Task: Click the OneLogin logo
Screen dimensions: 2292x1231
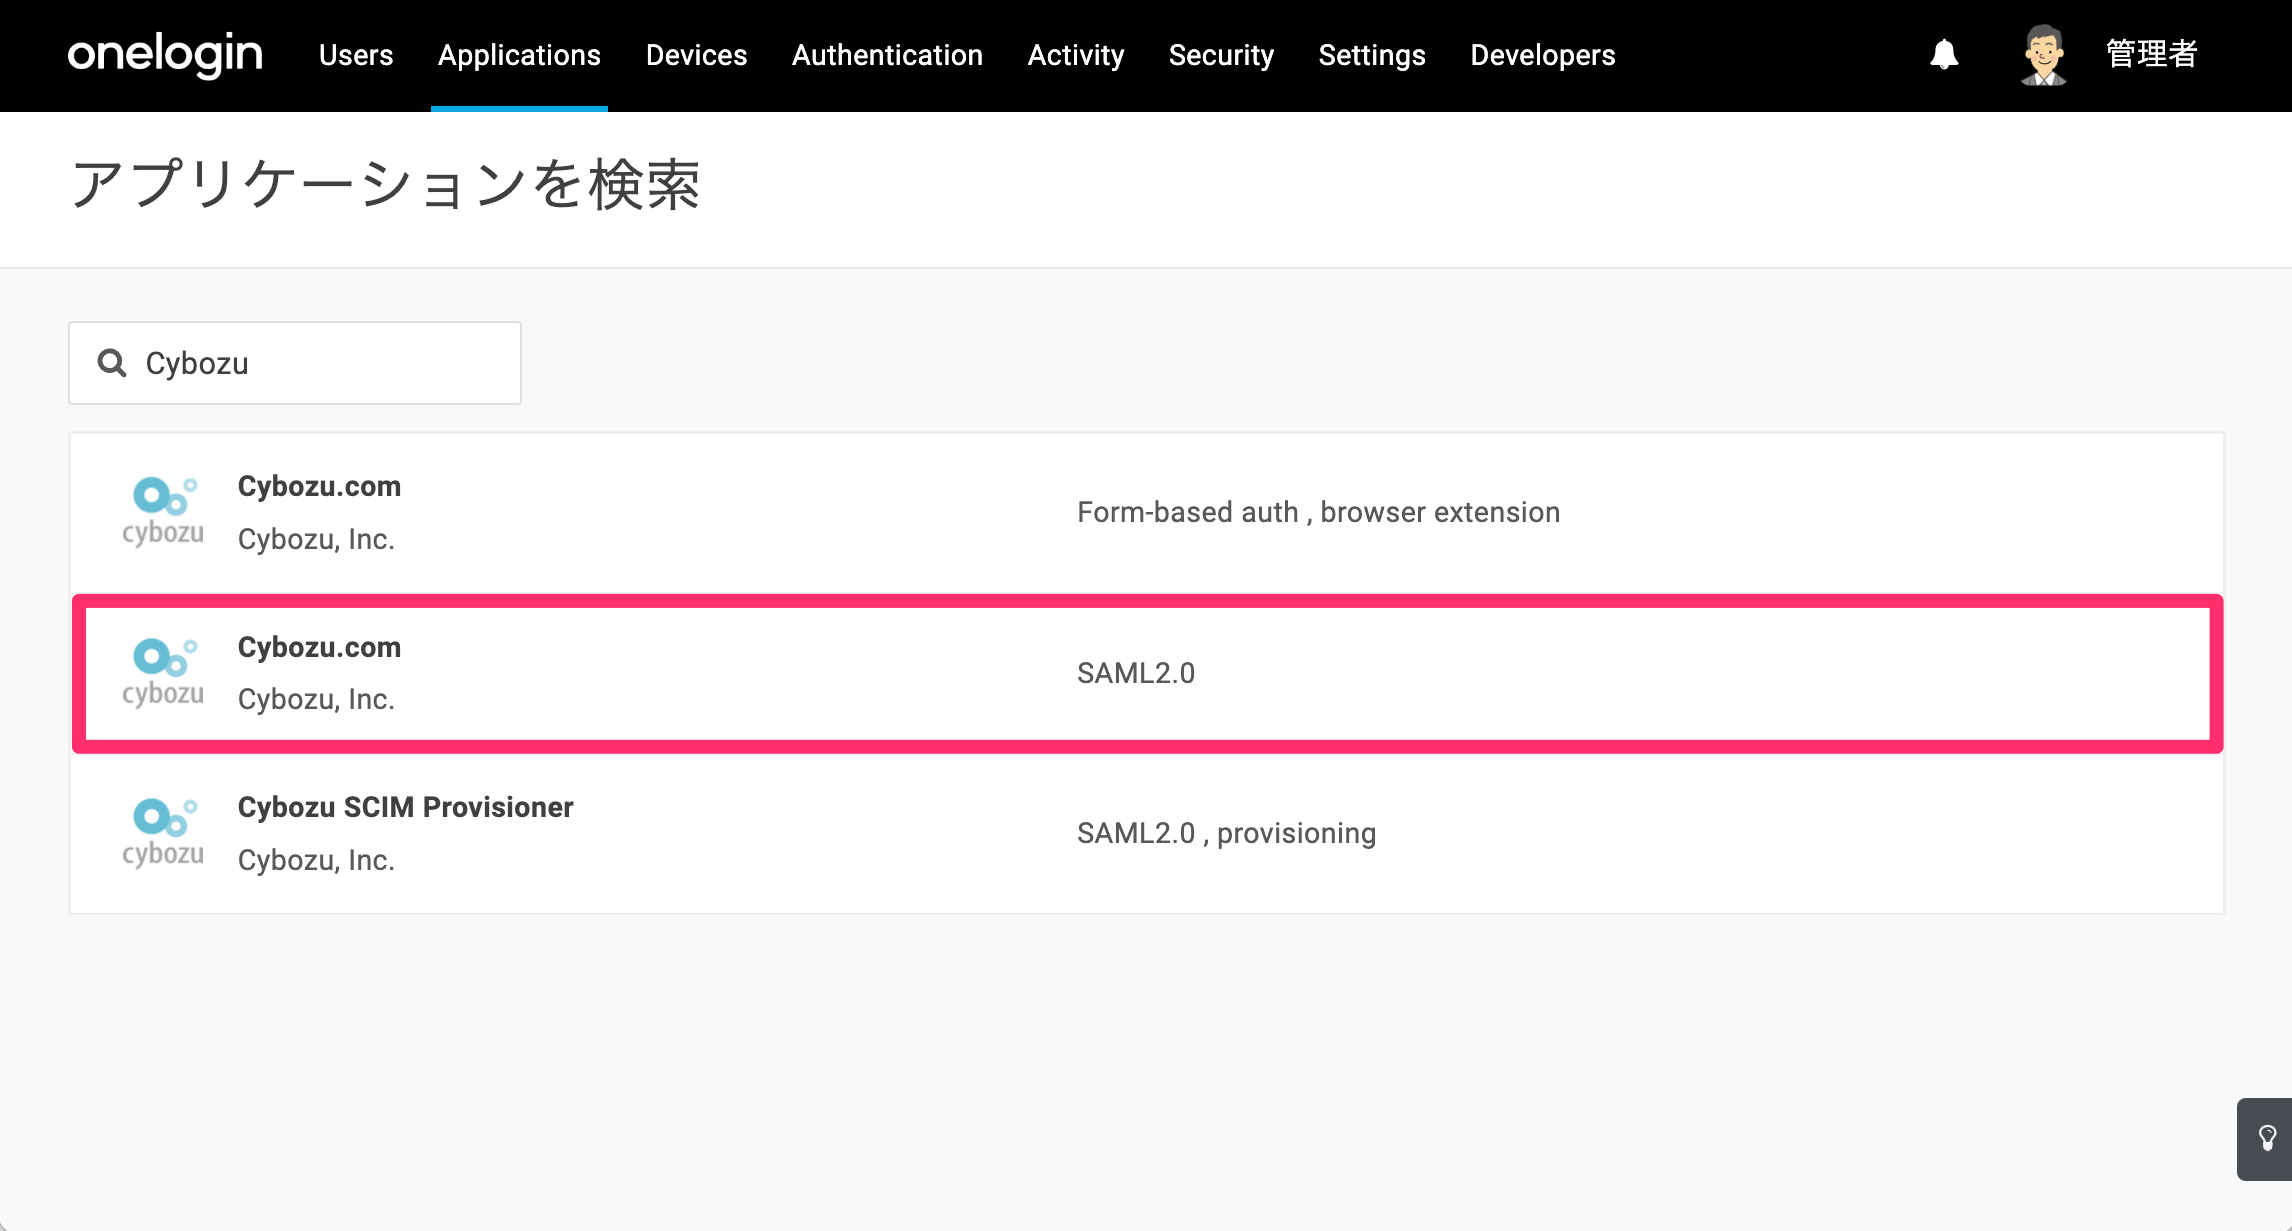Action: pos(165,54)
